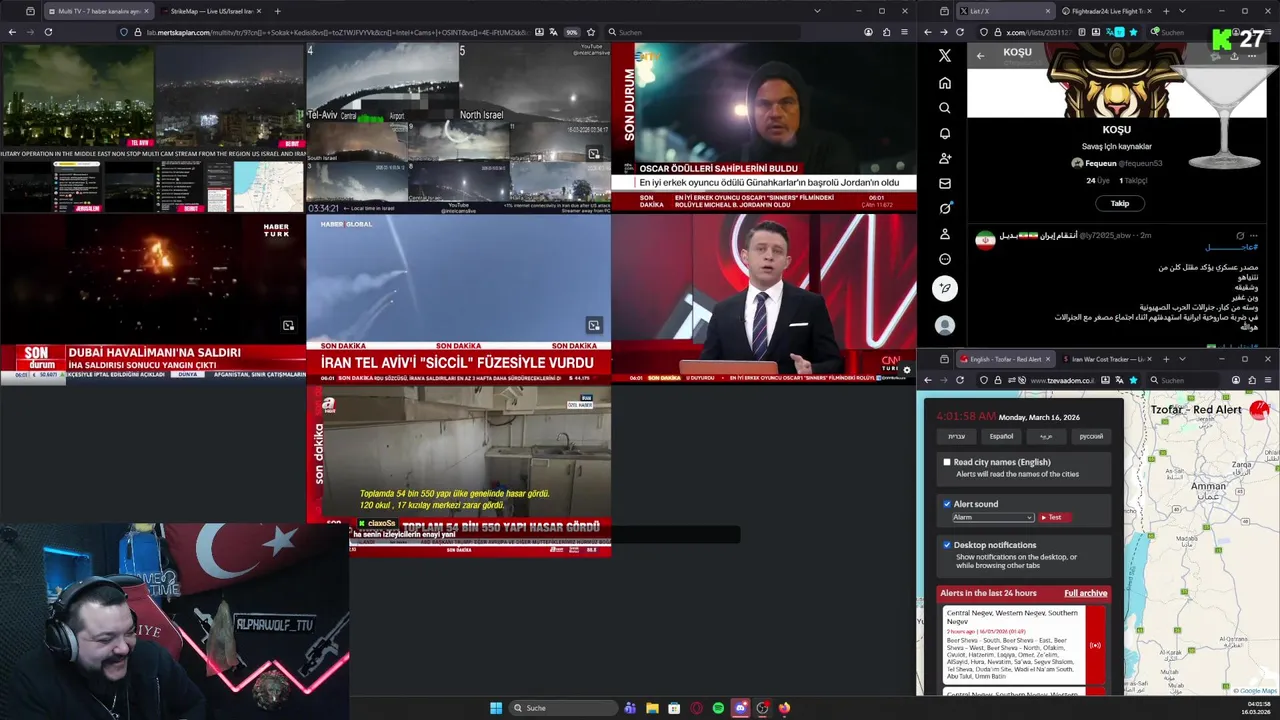Image resolution: width=1280 pixels, height=720 pixels.
Task: Open tab list dropdown in X window
Action: pyautogui.click(x=1182, y=11)
